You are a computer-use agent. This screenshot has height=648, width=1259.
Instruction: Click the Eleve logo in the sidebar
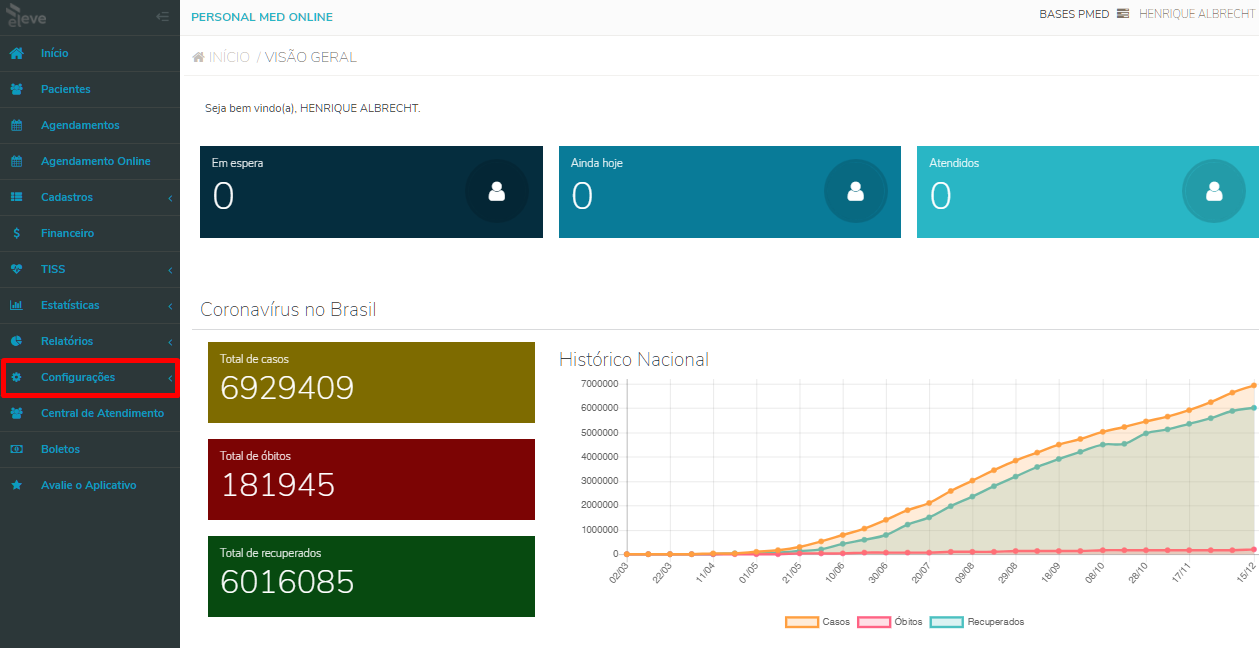26,16
